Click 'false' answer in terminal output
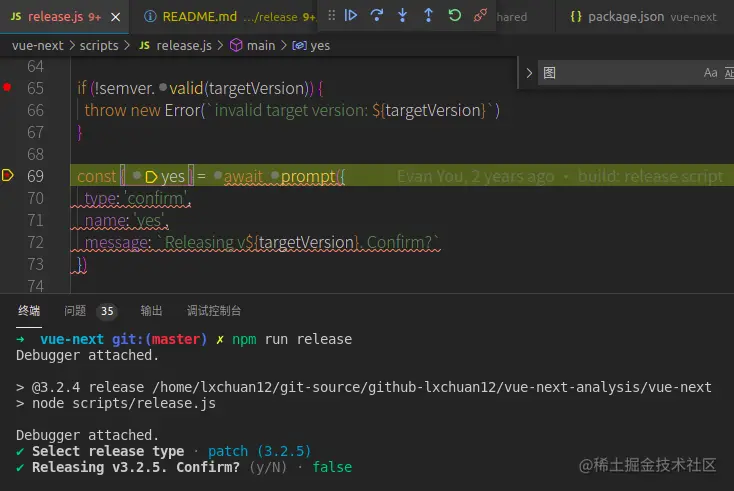734x491 pixels. pyautogui.click(x=332, y=467)
